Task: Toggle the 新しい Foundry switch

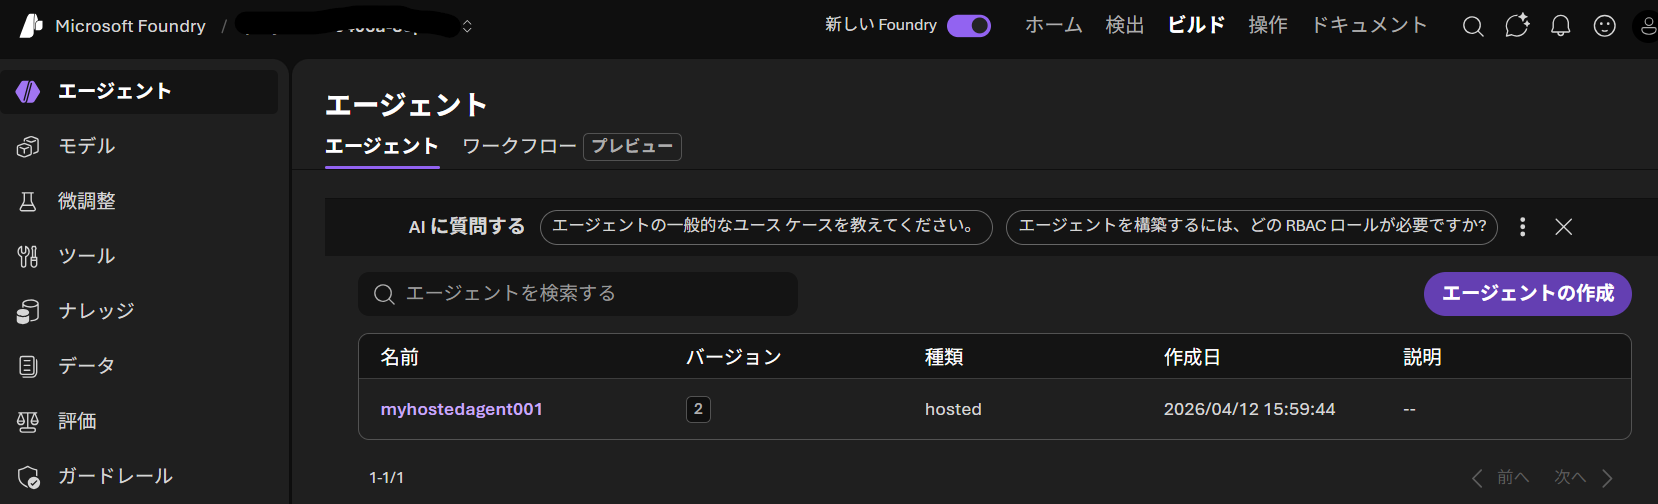Action: 969,26
